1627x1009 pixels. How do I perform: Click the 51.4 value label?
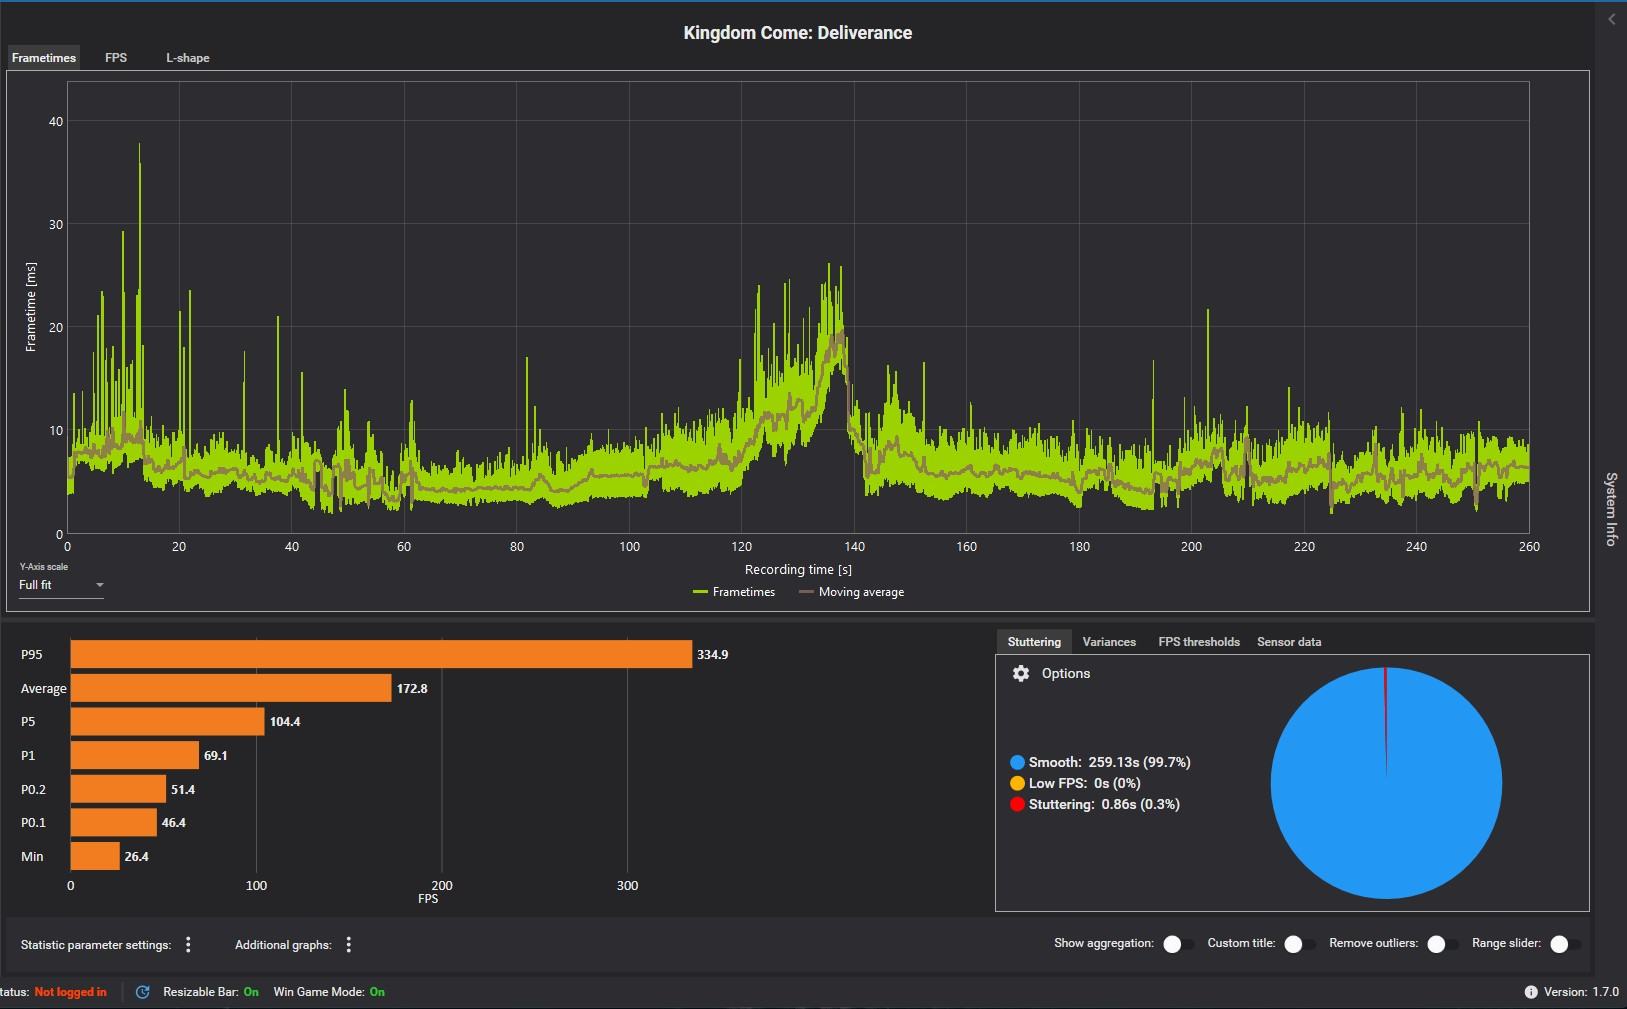pos(183,790)
